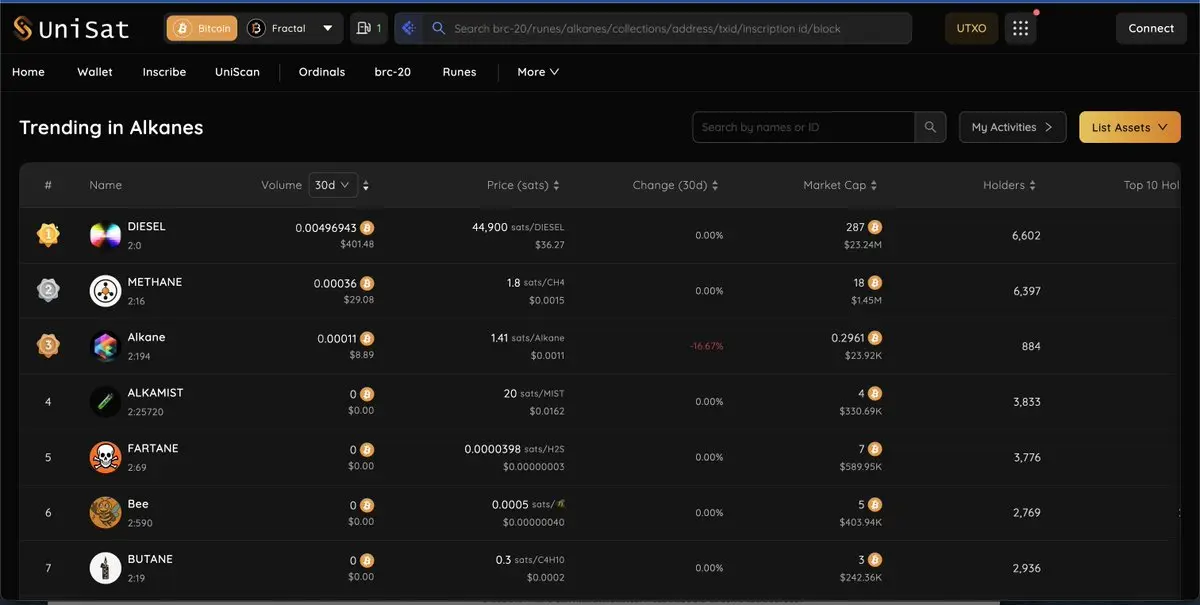Click the 44,900 sats/DIESEL price

point(518,227)
